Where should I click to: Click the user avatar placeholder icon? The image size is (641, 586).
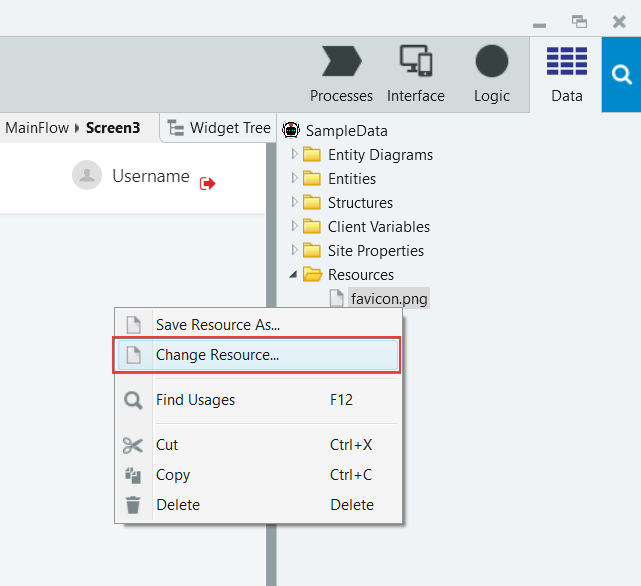(x=87, y=175)
